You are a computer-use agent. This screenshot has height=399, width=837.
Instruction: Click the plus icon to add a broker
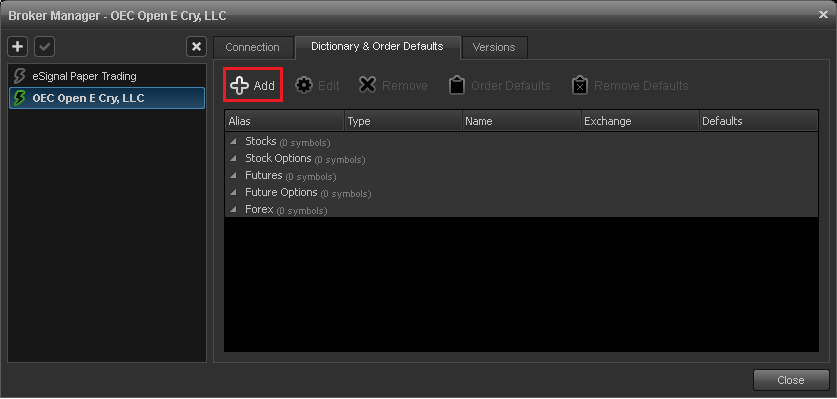coord(18,47)
